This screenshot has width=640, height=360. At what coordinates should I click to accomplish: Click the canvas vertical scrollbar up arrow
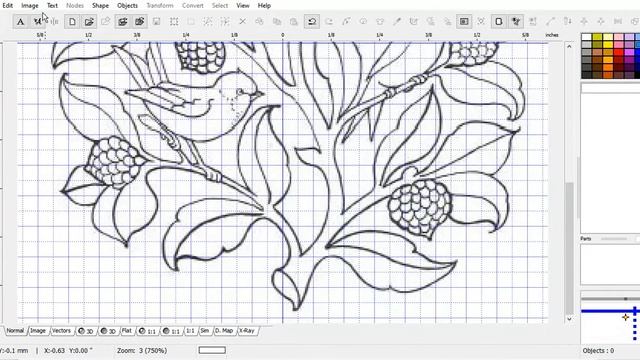click(569, 47)
